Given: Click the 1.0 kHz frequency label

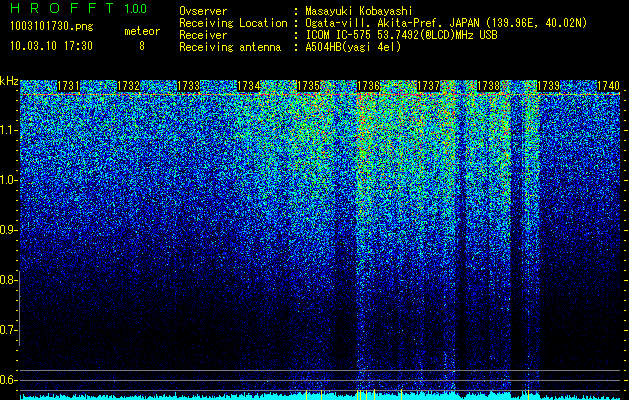Looking at the screenshot, I should (8, 180).
